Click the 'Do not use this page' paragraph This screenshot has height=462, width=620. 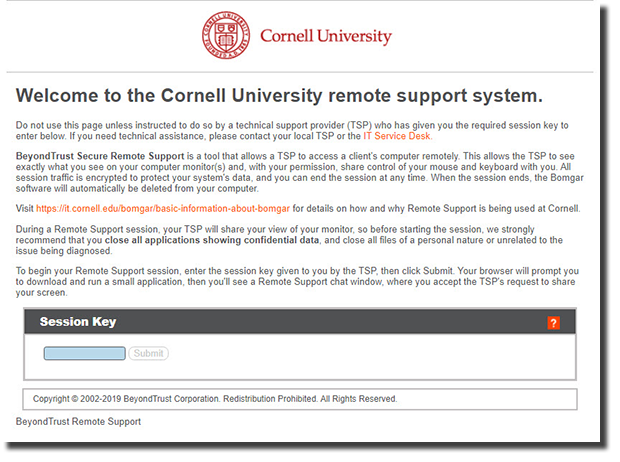click(x=292, y=131)
